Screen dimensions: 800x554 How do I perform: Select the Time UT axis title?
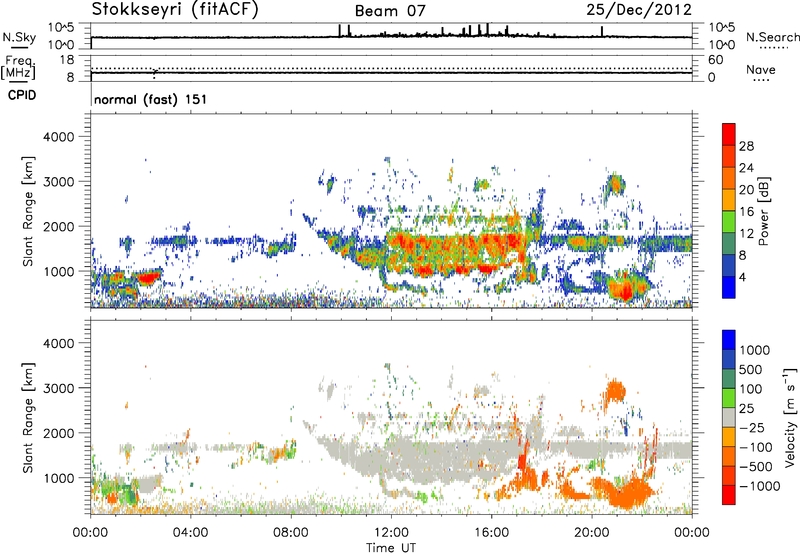click(391, 548)
